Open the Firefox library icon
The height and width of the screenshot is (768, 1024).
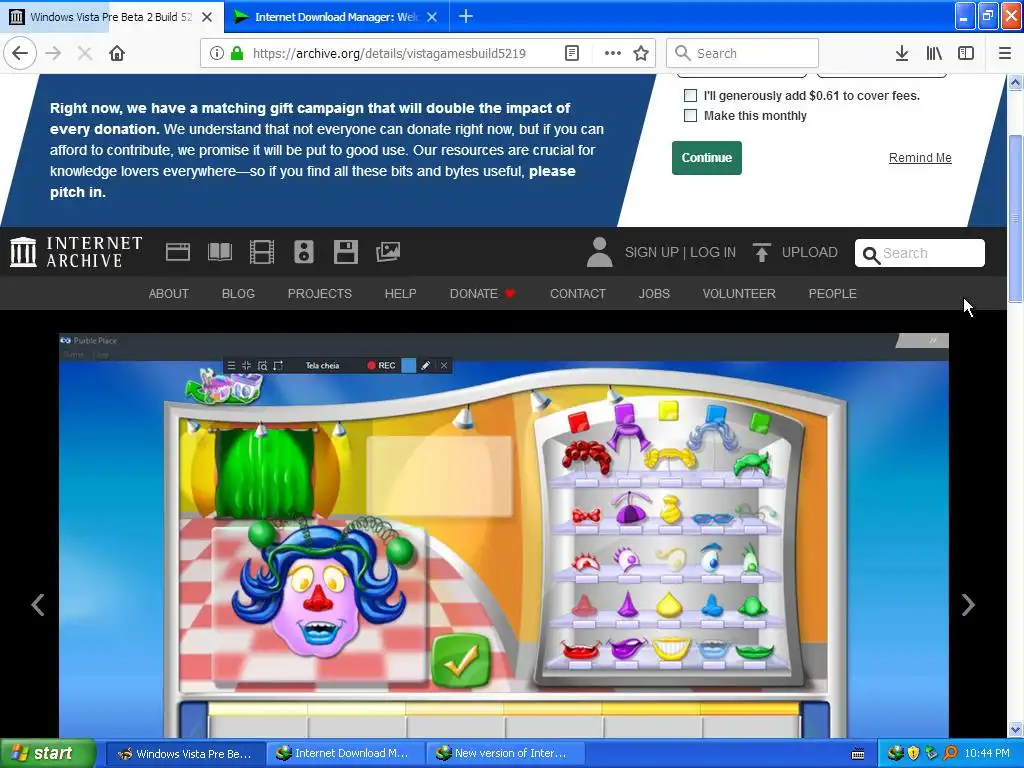(934, 53)
